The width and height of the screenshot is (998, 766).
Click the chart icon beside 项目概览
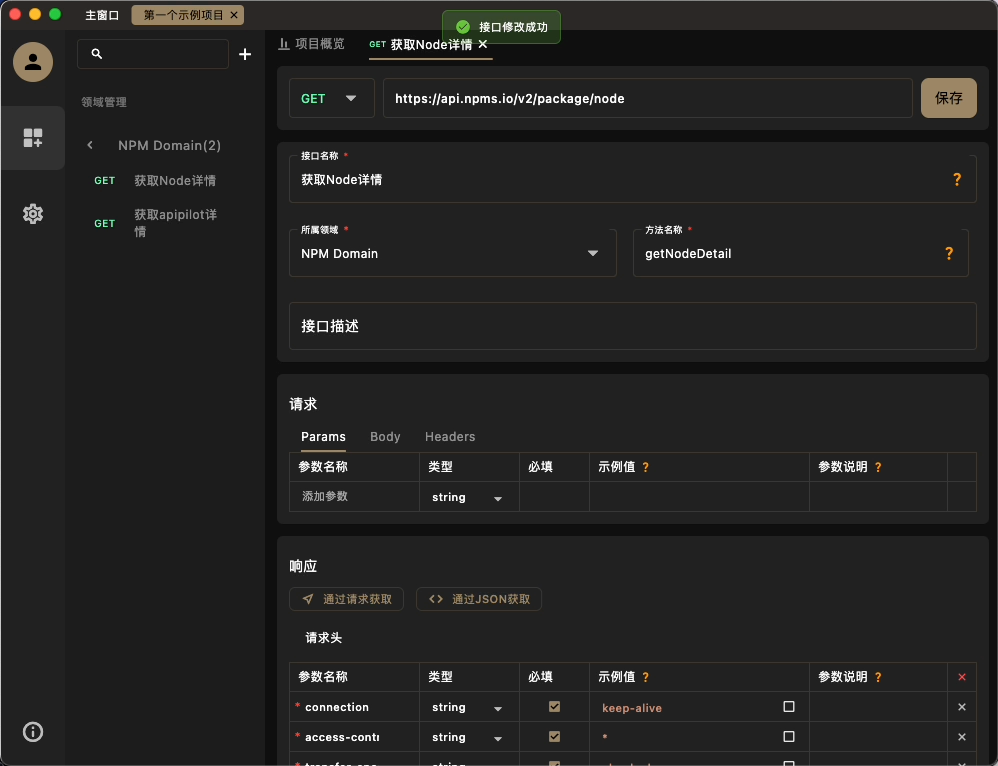(x=284, y=44)
